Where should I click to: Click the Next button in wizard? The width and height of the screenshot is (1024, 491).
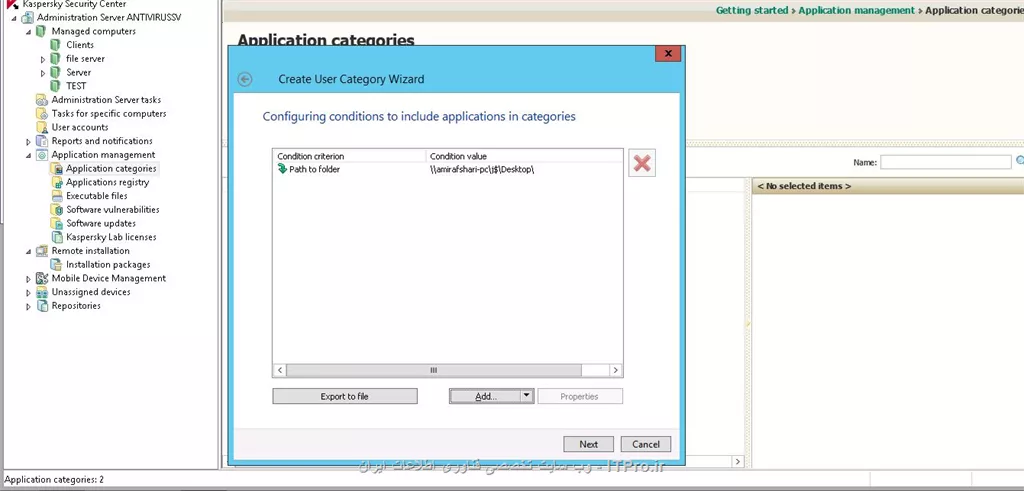click(x=588, y=444)
